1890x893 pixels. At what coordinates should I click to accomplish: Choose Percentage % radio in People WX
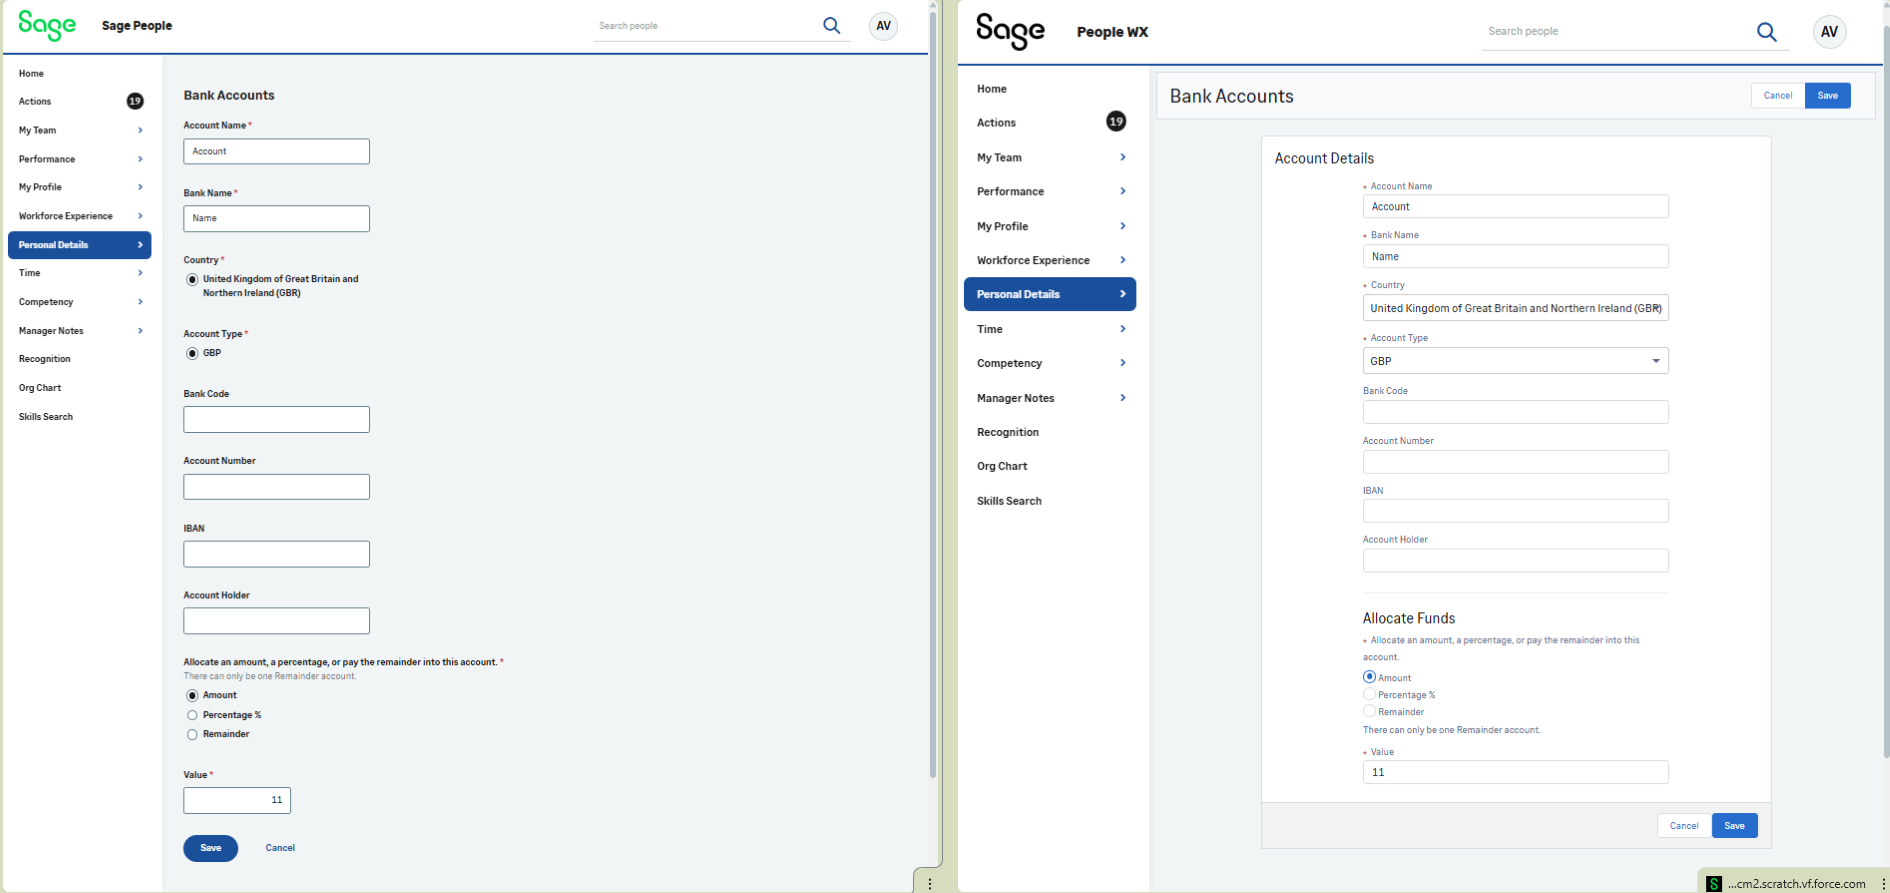1369,694
